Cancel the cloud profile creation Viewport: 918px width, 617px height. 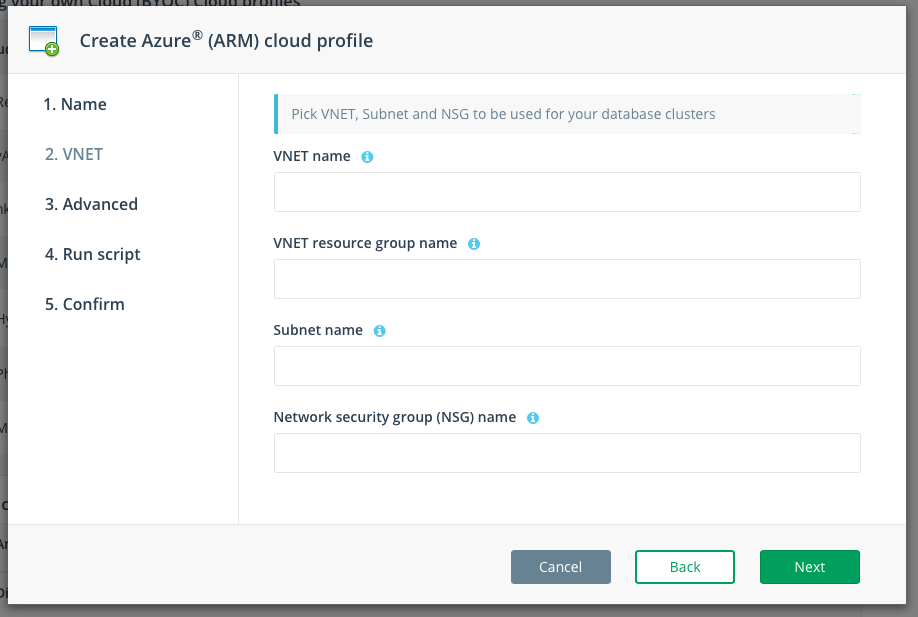(x=561, y=567)
